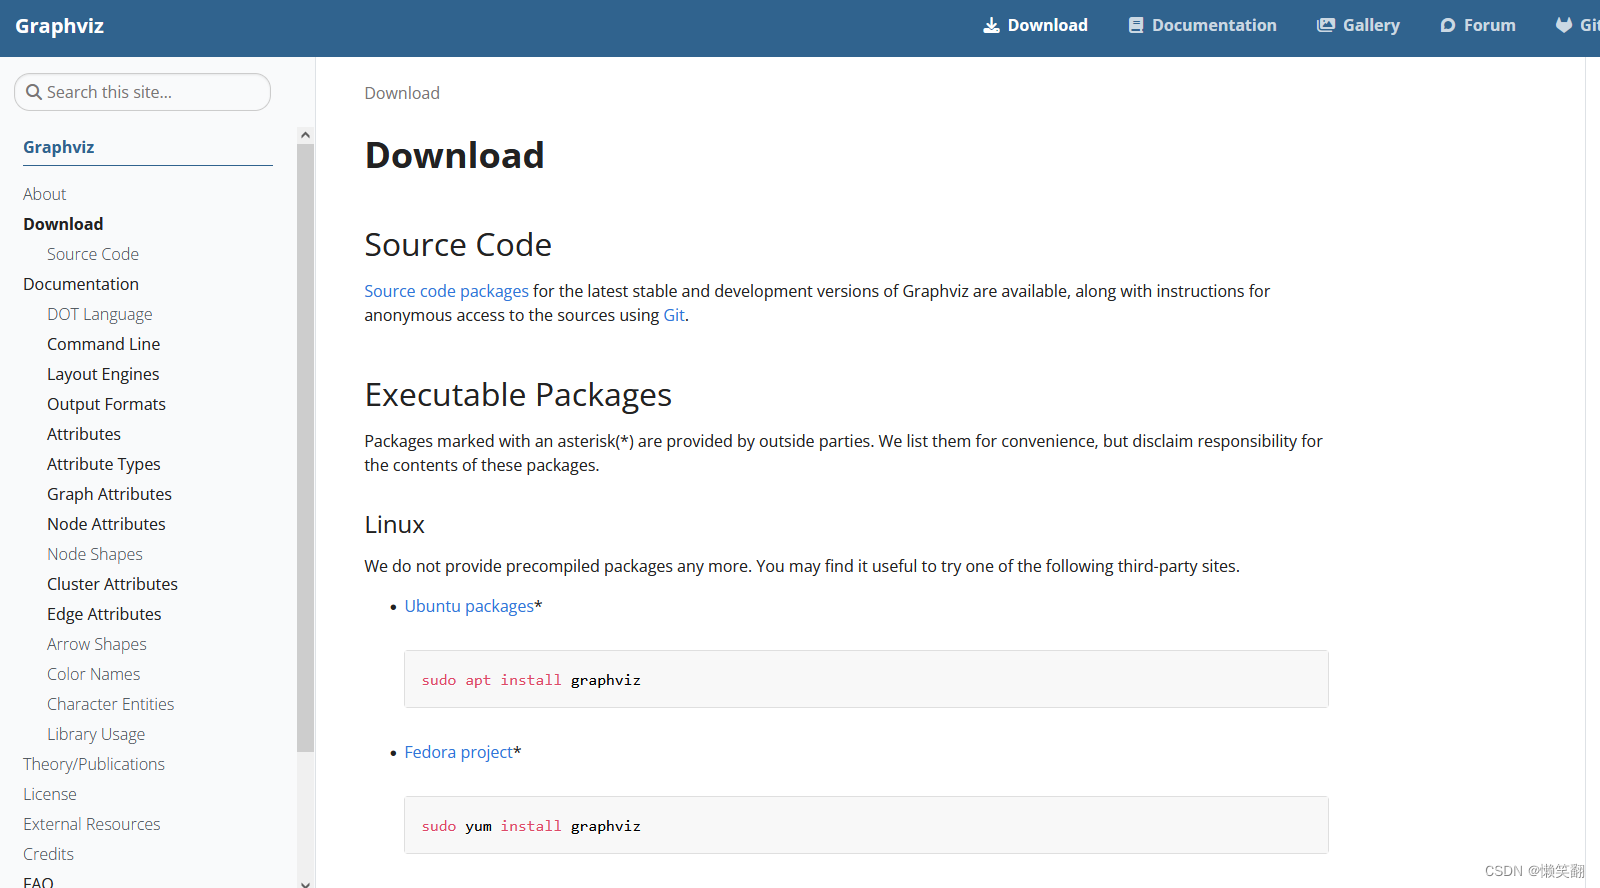Open the Download nav menu item
1600x888 pixels.
[1035, 26]
